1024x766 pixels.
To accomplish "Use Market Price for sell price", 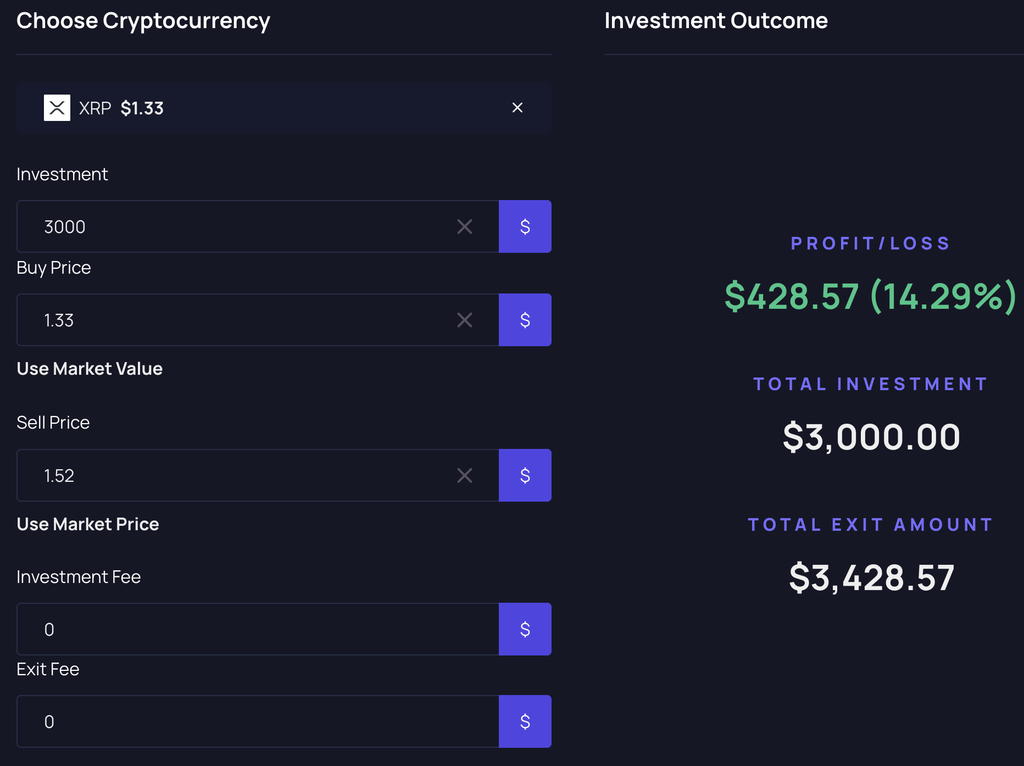I will [x=88, y=524].
